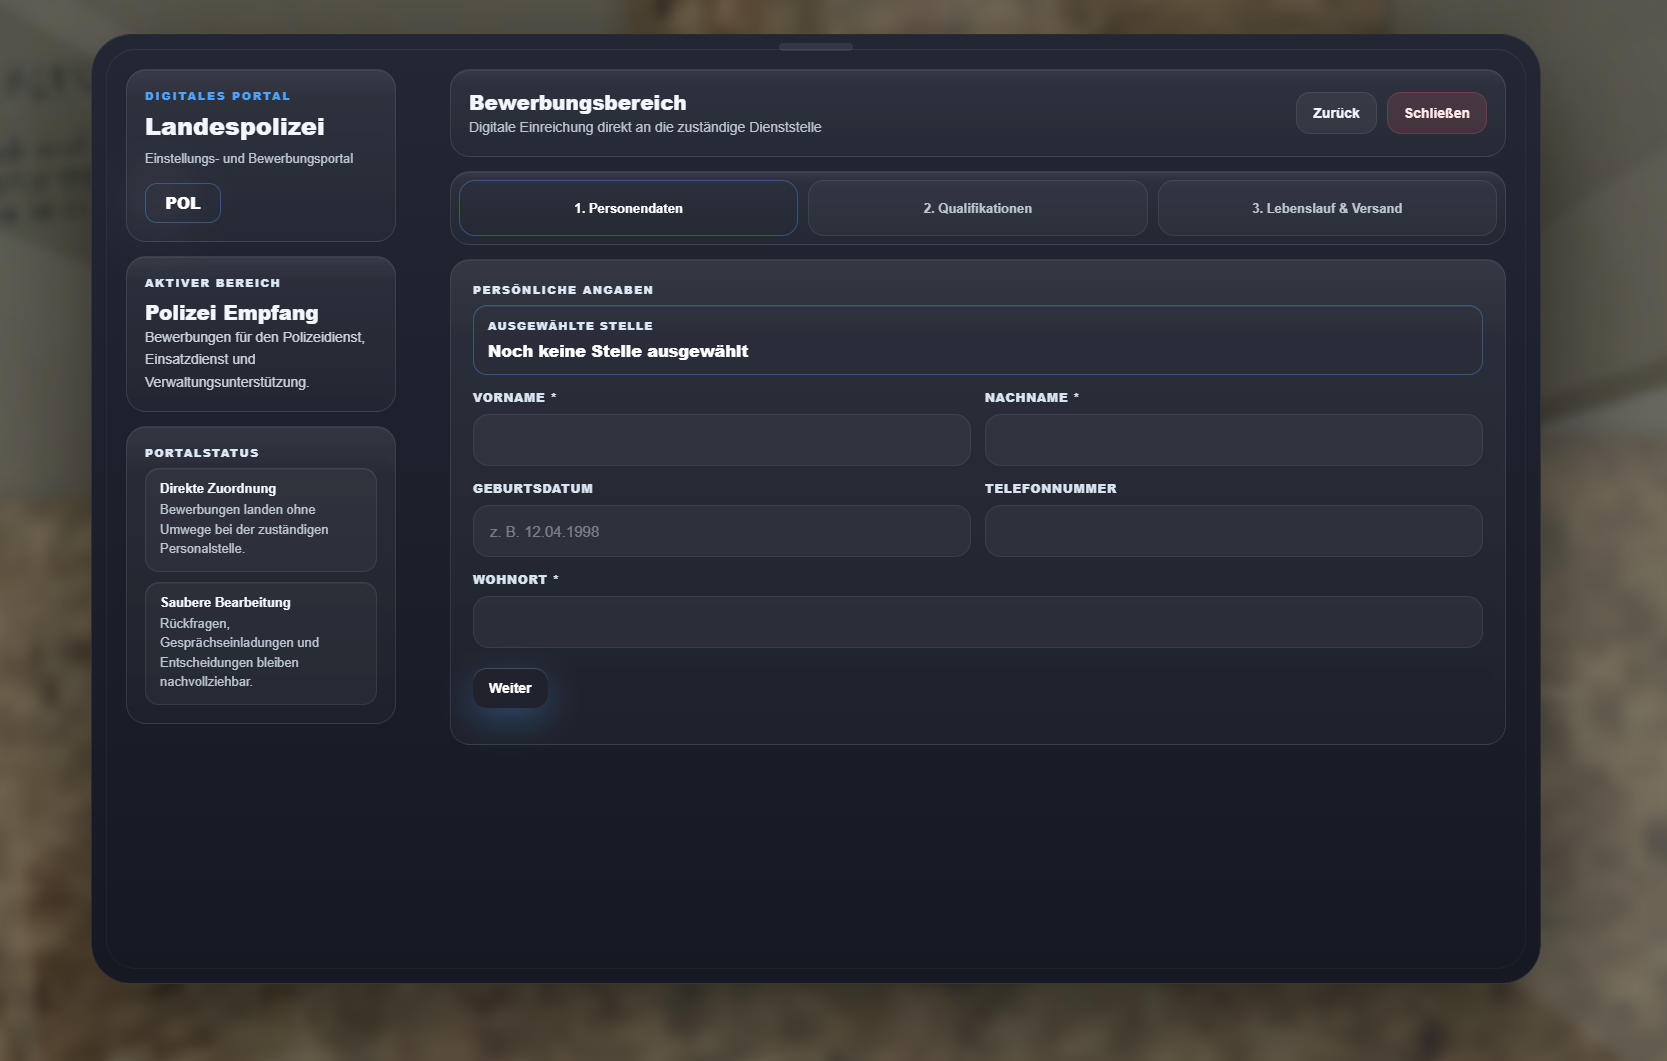Click the POL badge
This screenshot has height=1061, width=1667.
point(183,203)
